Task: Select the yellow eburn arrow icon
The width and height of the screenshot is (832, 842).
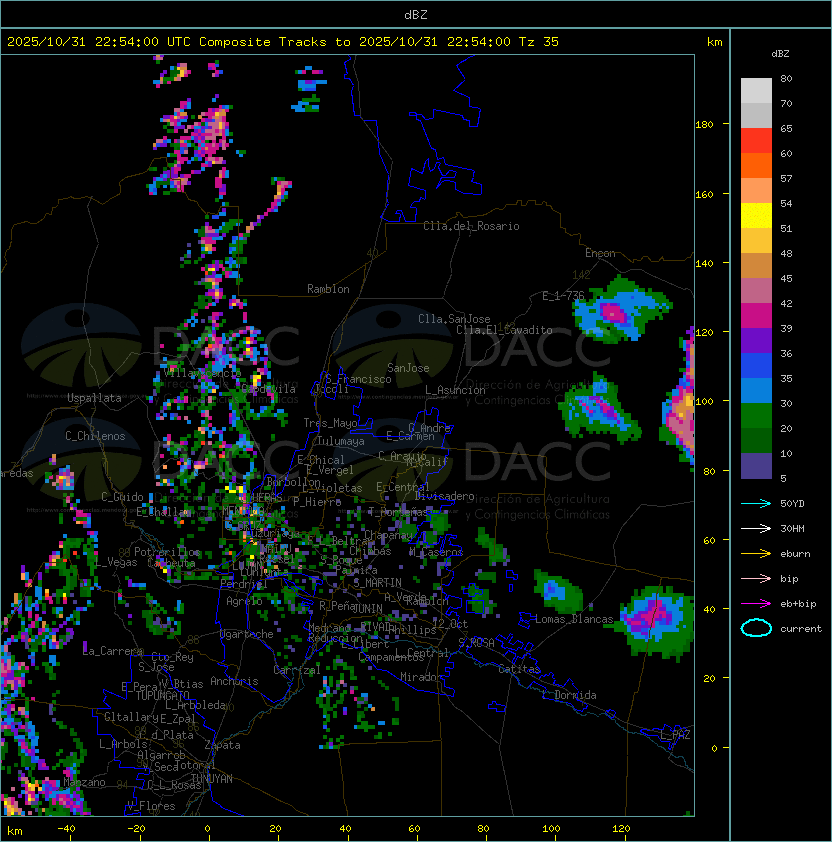Action: pyautogui.click(x=756, y=554)
